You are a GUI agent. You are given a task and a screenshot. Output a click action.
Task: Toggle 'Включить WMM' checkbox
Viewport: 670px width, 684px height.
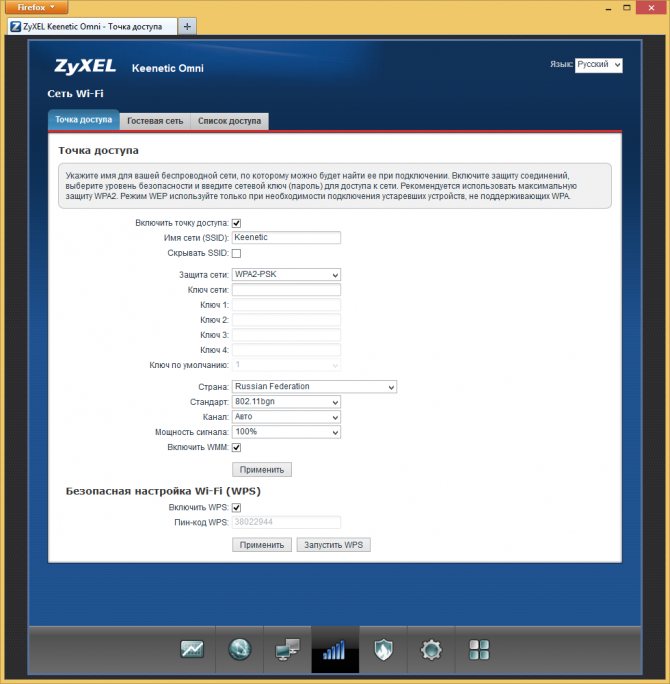pyautogui.click(x=236, y=447)
